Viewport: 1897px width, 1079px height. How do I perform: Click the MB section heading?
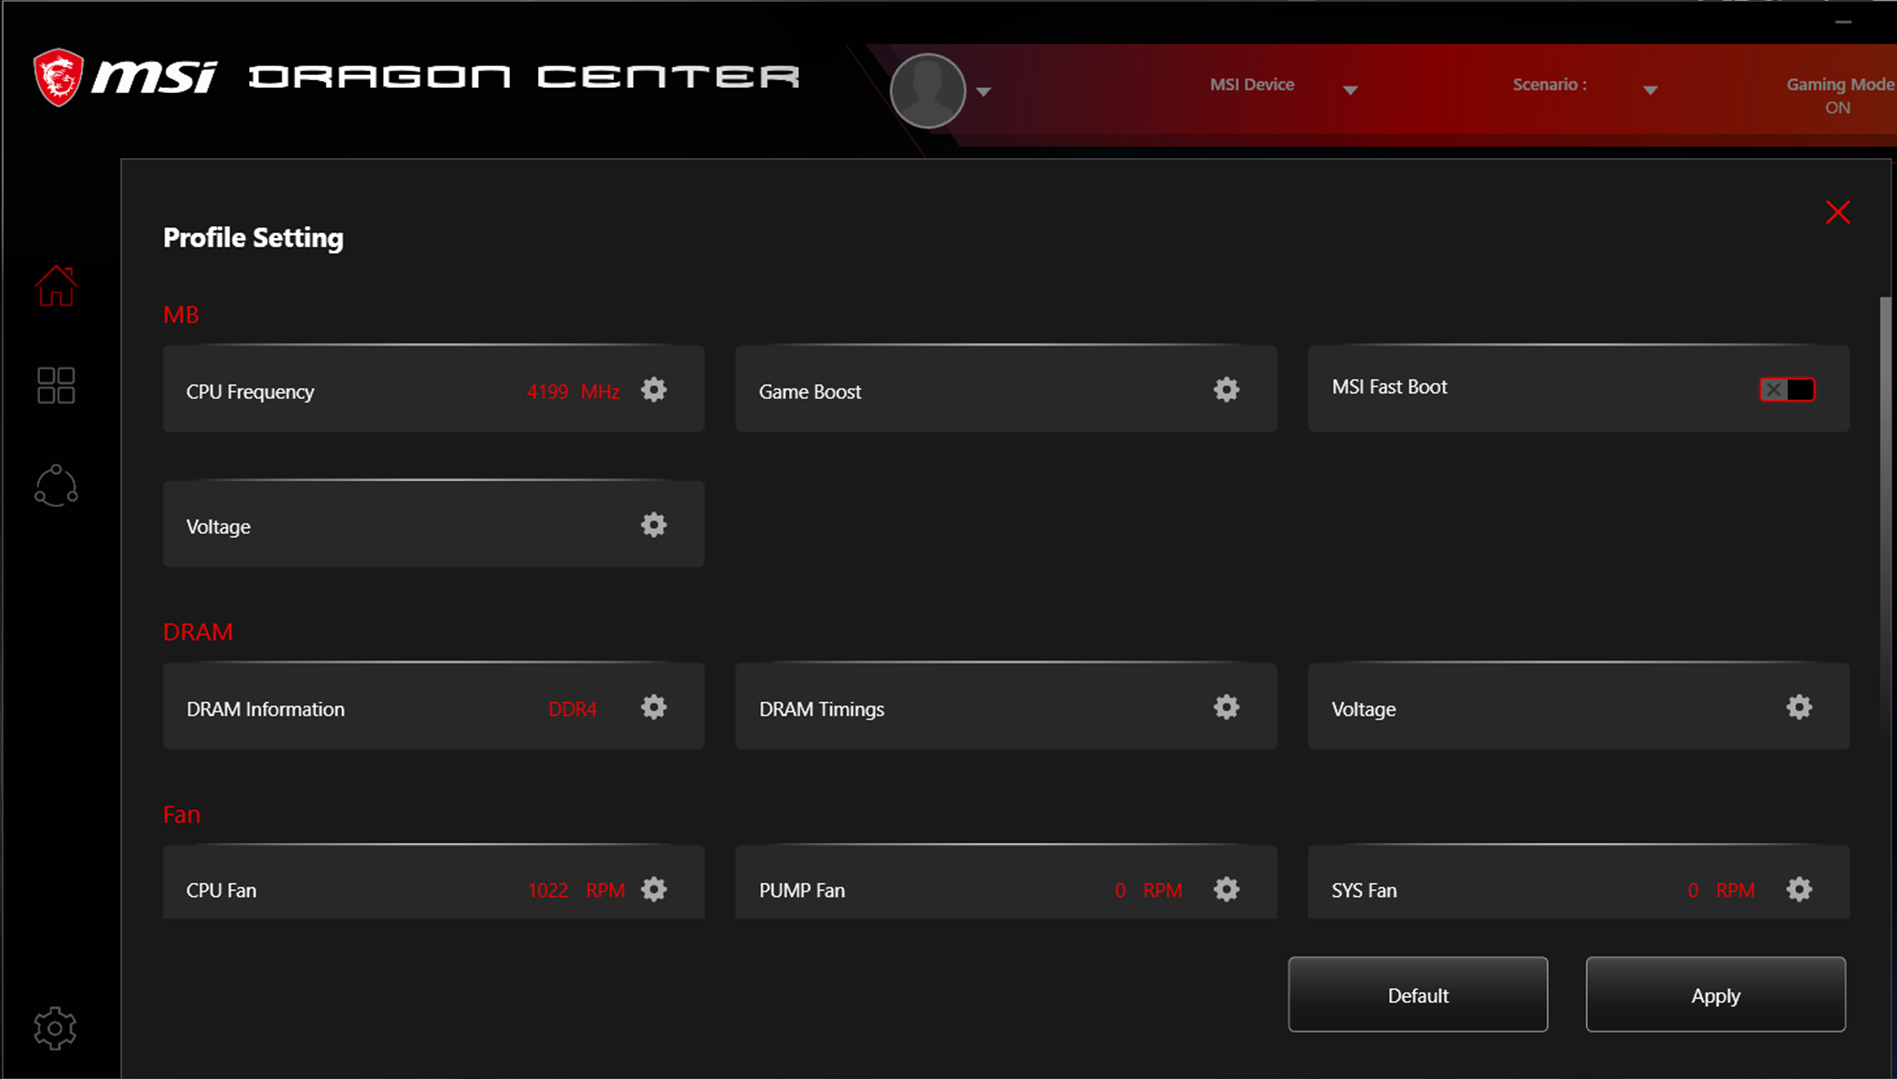[181, 315]
